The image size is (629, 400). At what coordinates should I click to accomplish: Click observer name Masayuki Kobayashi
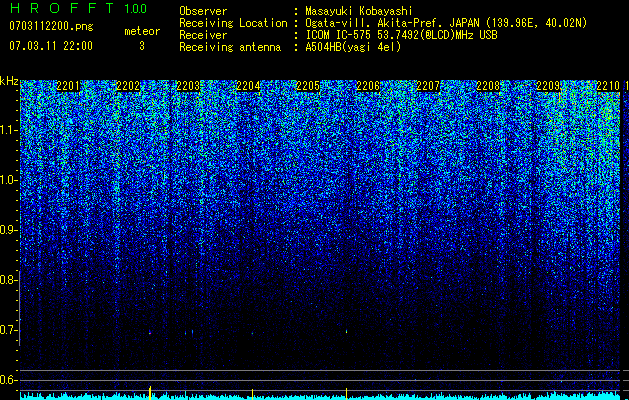(x=359, y=11)
